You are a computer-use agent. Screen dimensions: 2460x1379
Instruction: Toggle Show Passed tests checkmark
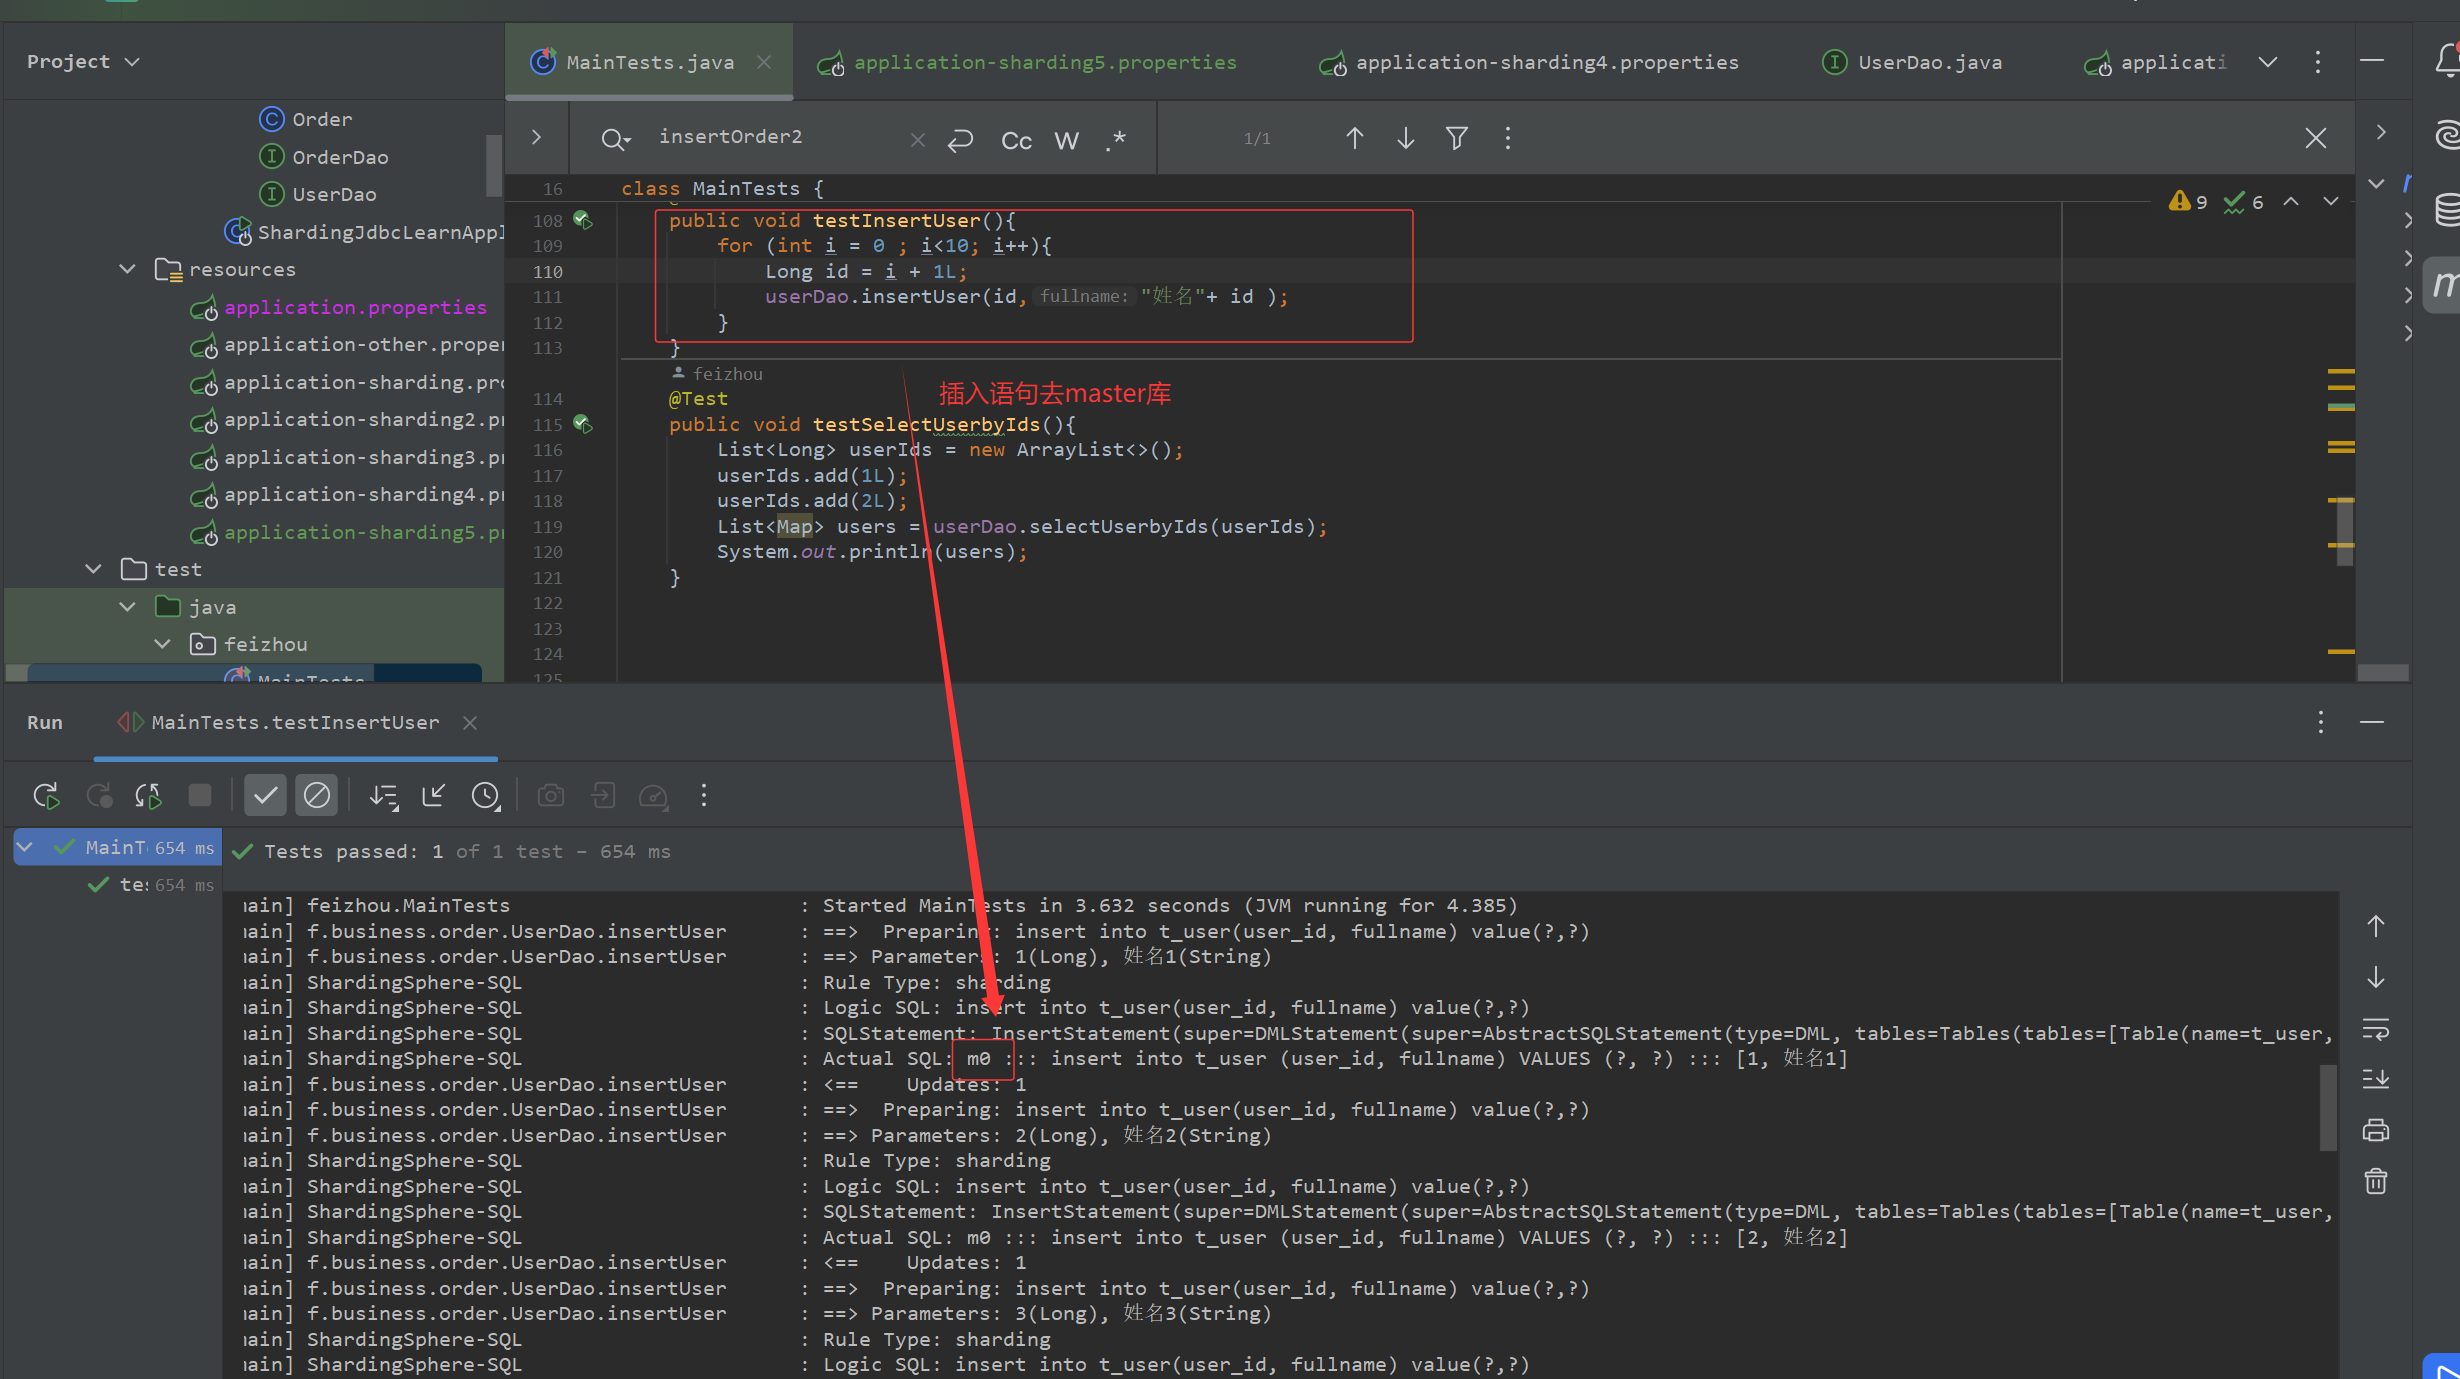pos(265,796)
